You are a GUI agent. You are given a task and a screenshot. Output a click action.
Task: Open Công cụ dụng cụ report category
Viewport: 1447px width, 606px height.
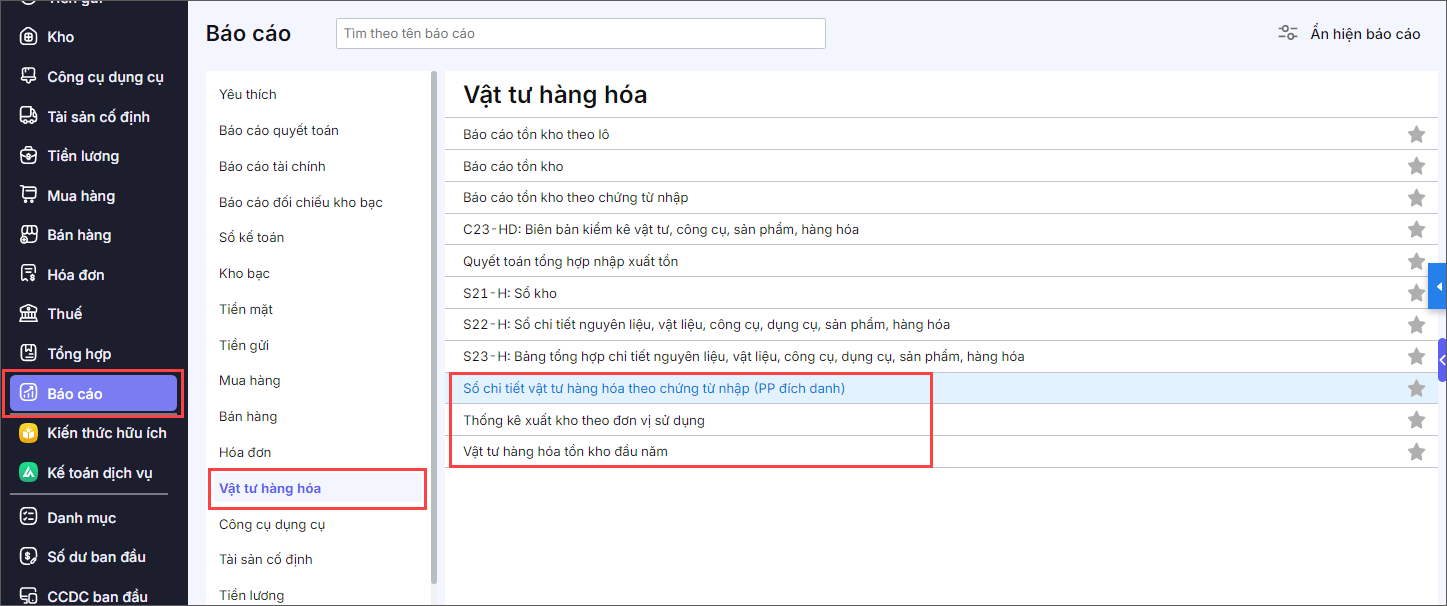tap(272, 524)
